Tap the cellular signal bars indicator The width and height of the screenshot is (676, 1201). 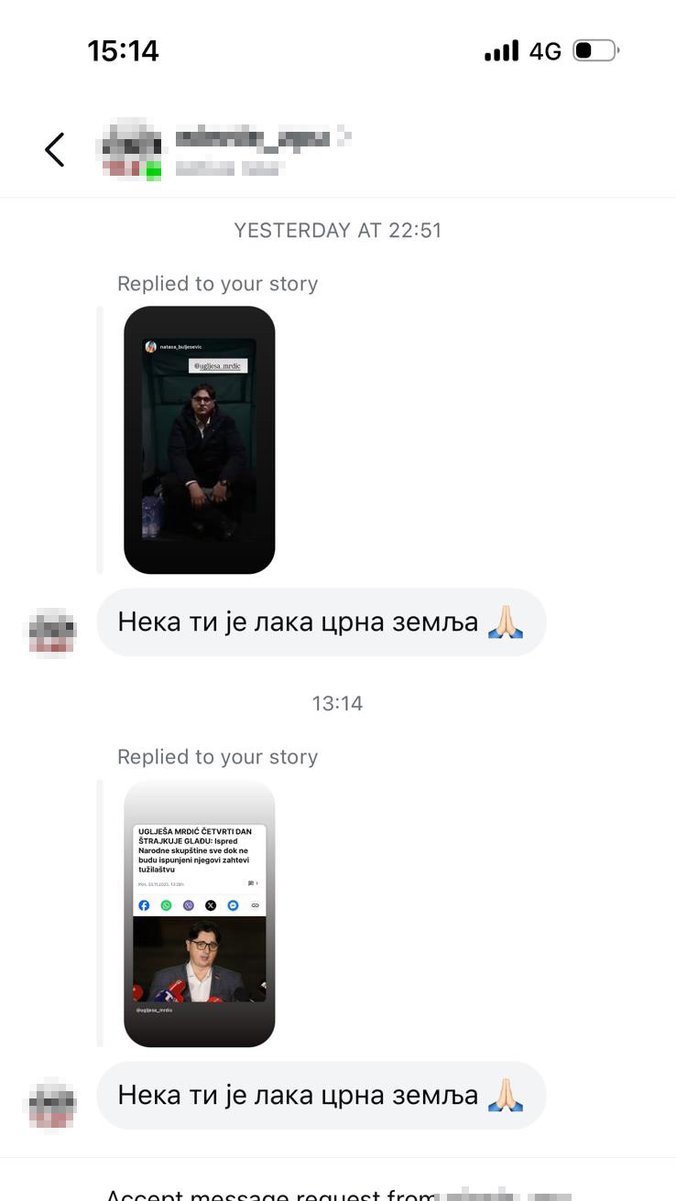click(502, 50)
